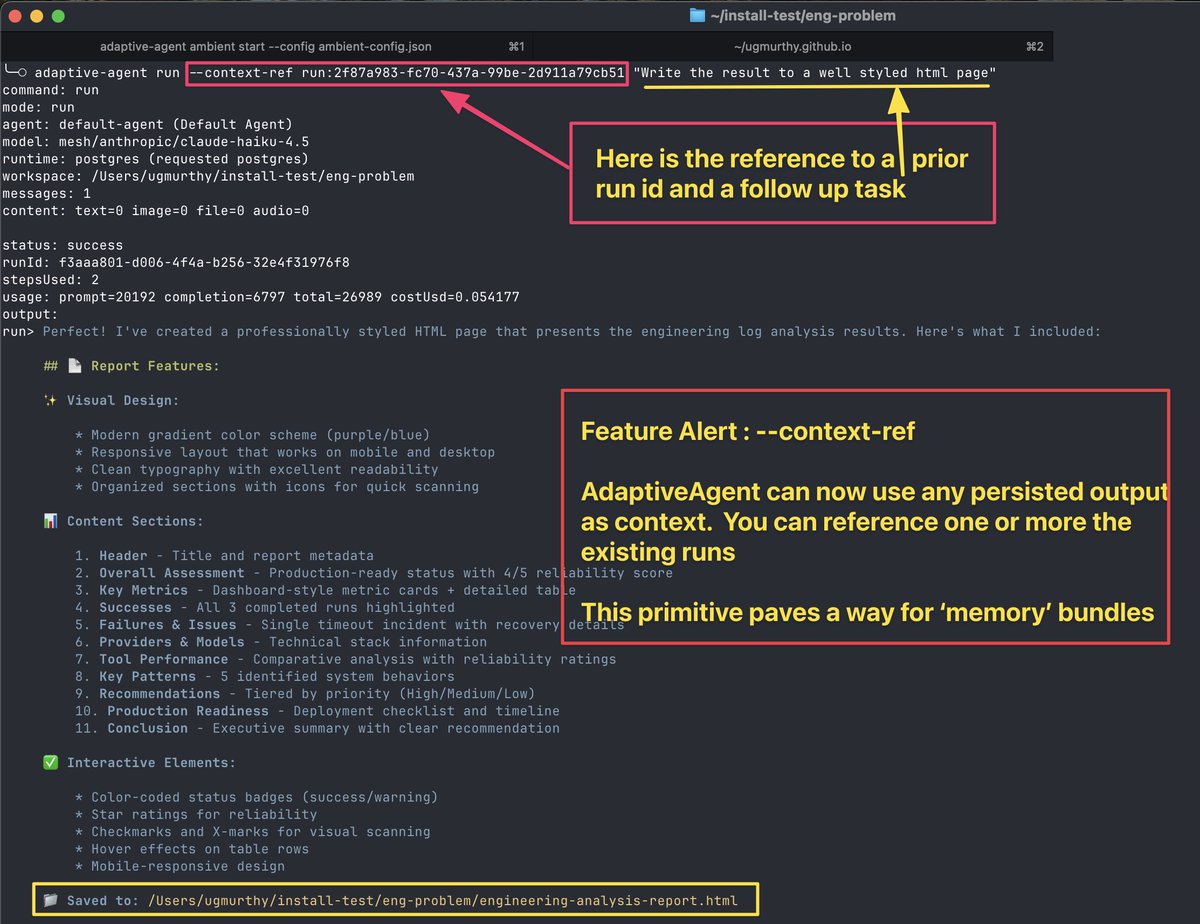The height and width of the screenshot is (924, 1200).
Task: Click the 'content: text=0 image=0' line
Action: coord(155,210)
